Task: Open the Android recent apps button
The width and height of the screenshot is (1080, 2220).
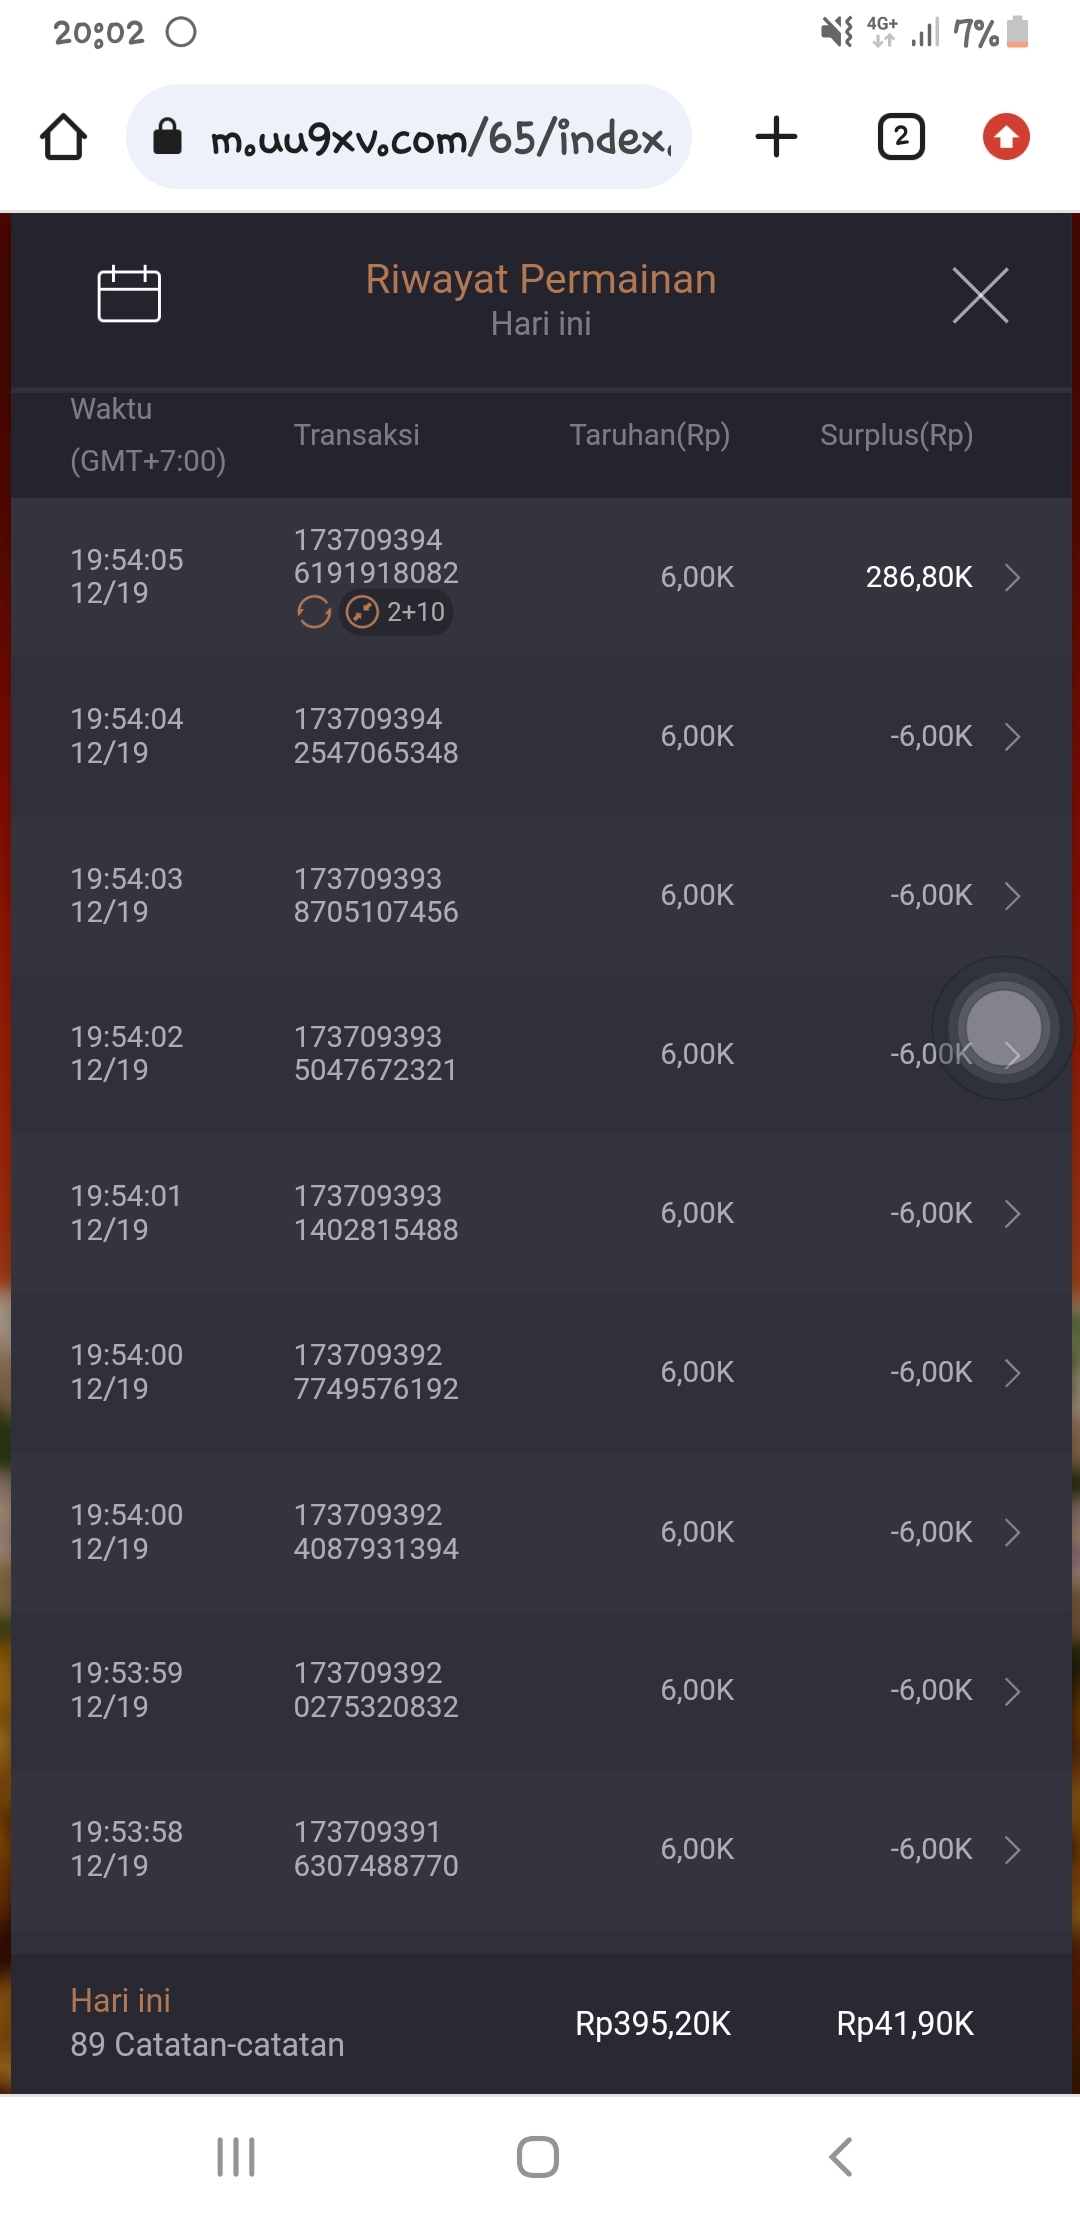Action: 236,2157
